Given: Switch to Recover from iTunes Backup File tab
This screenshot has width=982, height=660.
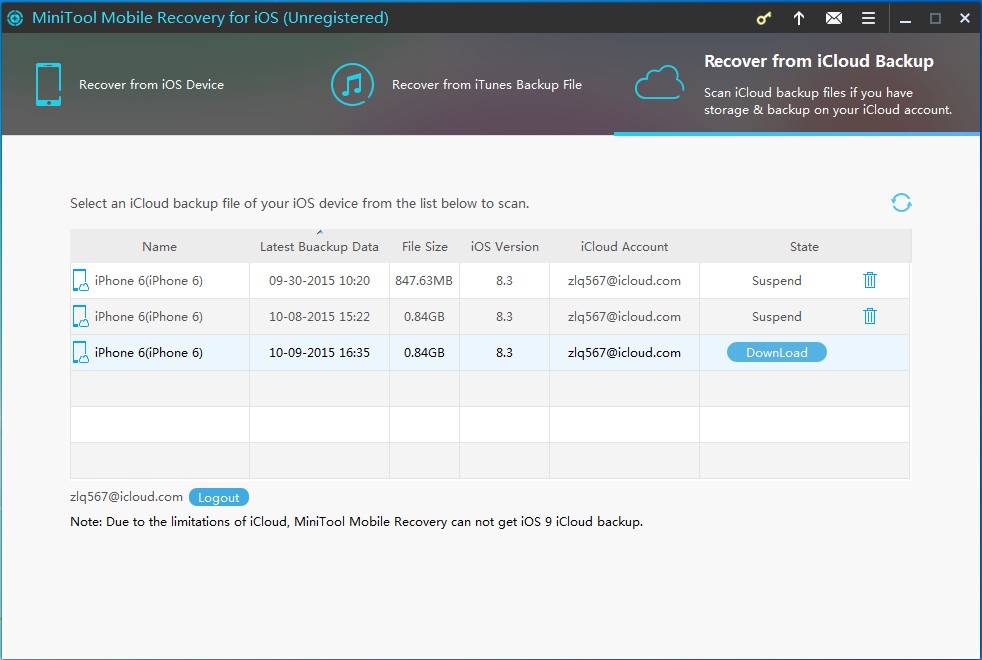Looking at the screenshot, I should click(x=487, y=85).
